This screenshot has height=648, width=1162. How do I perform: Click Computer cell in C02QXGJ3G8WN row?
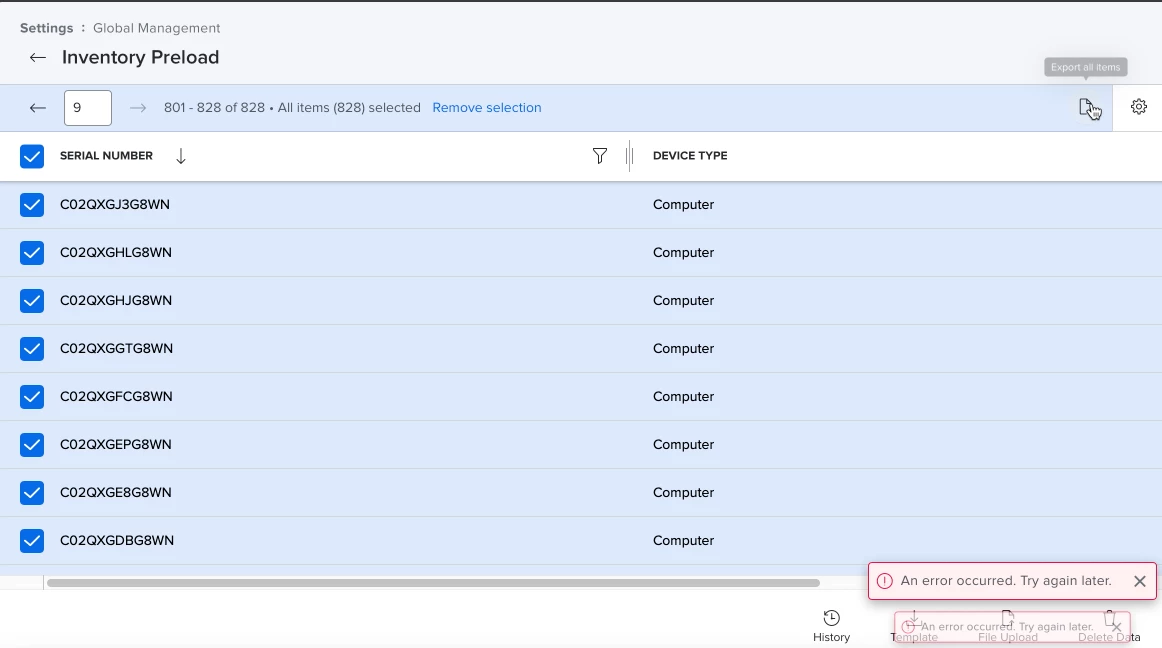[x=683, y=205]
